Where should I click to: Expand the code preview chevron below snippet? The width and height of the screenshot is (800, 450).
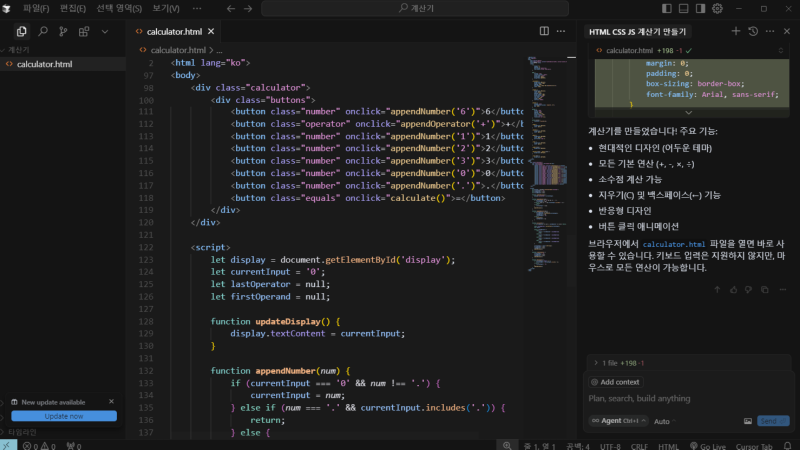[x=689, y=113]
